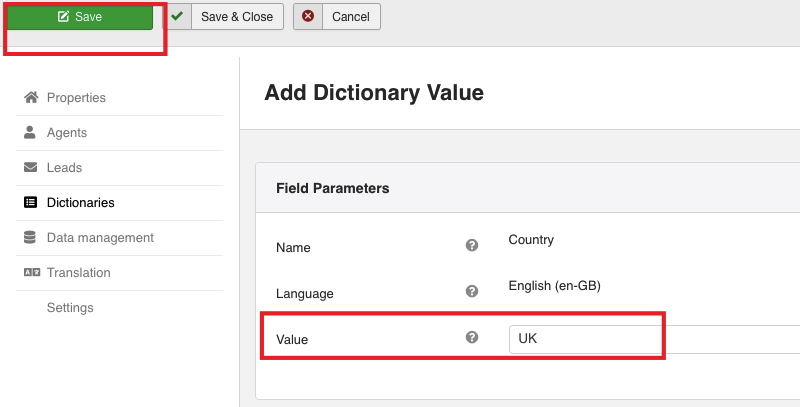Click the Agents user icon

[x=30, y=133]
